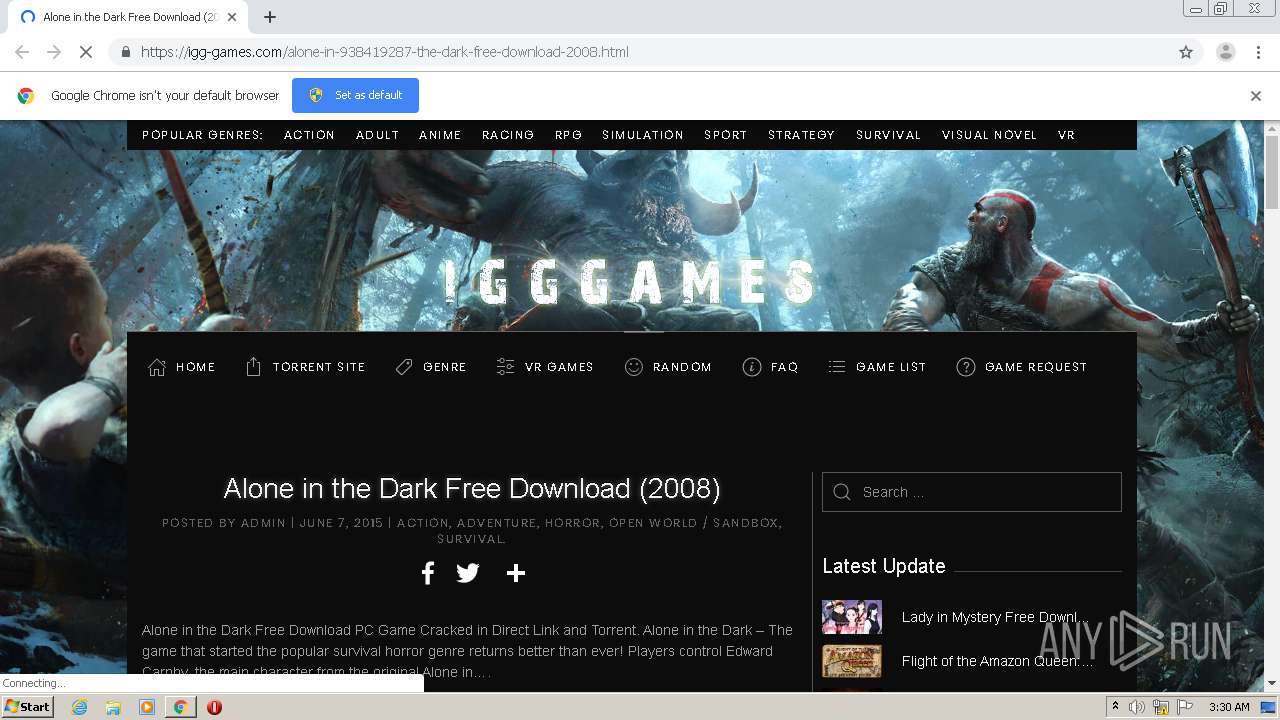Open the SPORT genre link
Image resolution: width=1280 pixels, height=720 pixels.
[725, 135]
